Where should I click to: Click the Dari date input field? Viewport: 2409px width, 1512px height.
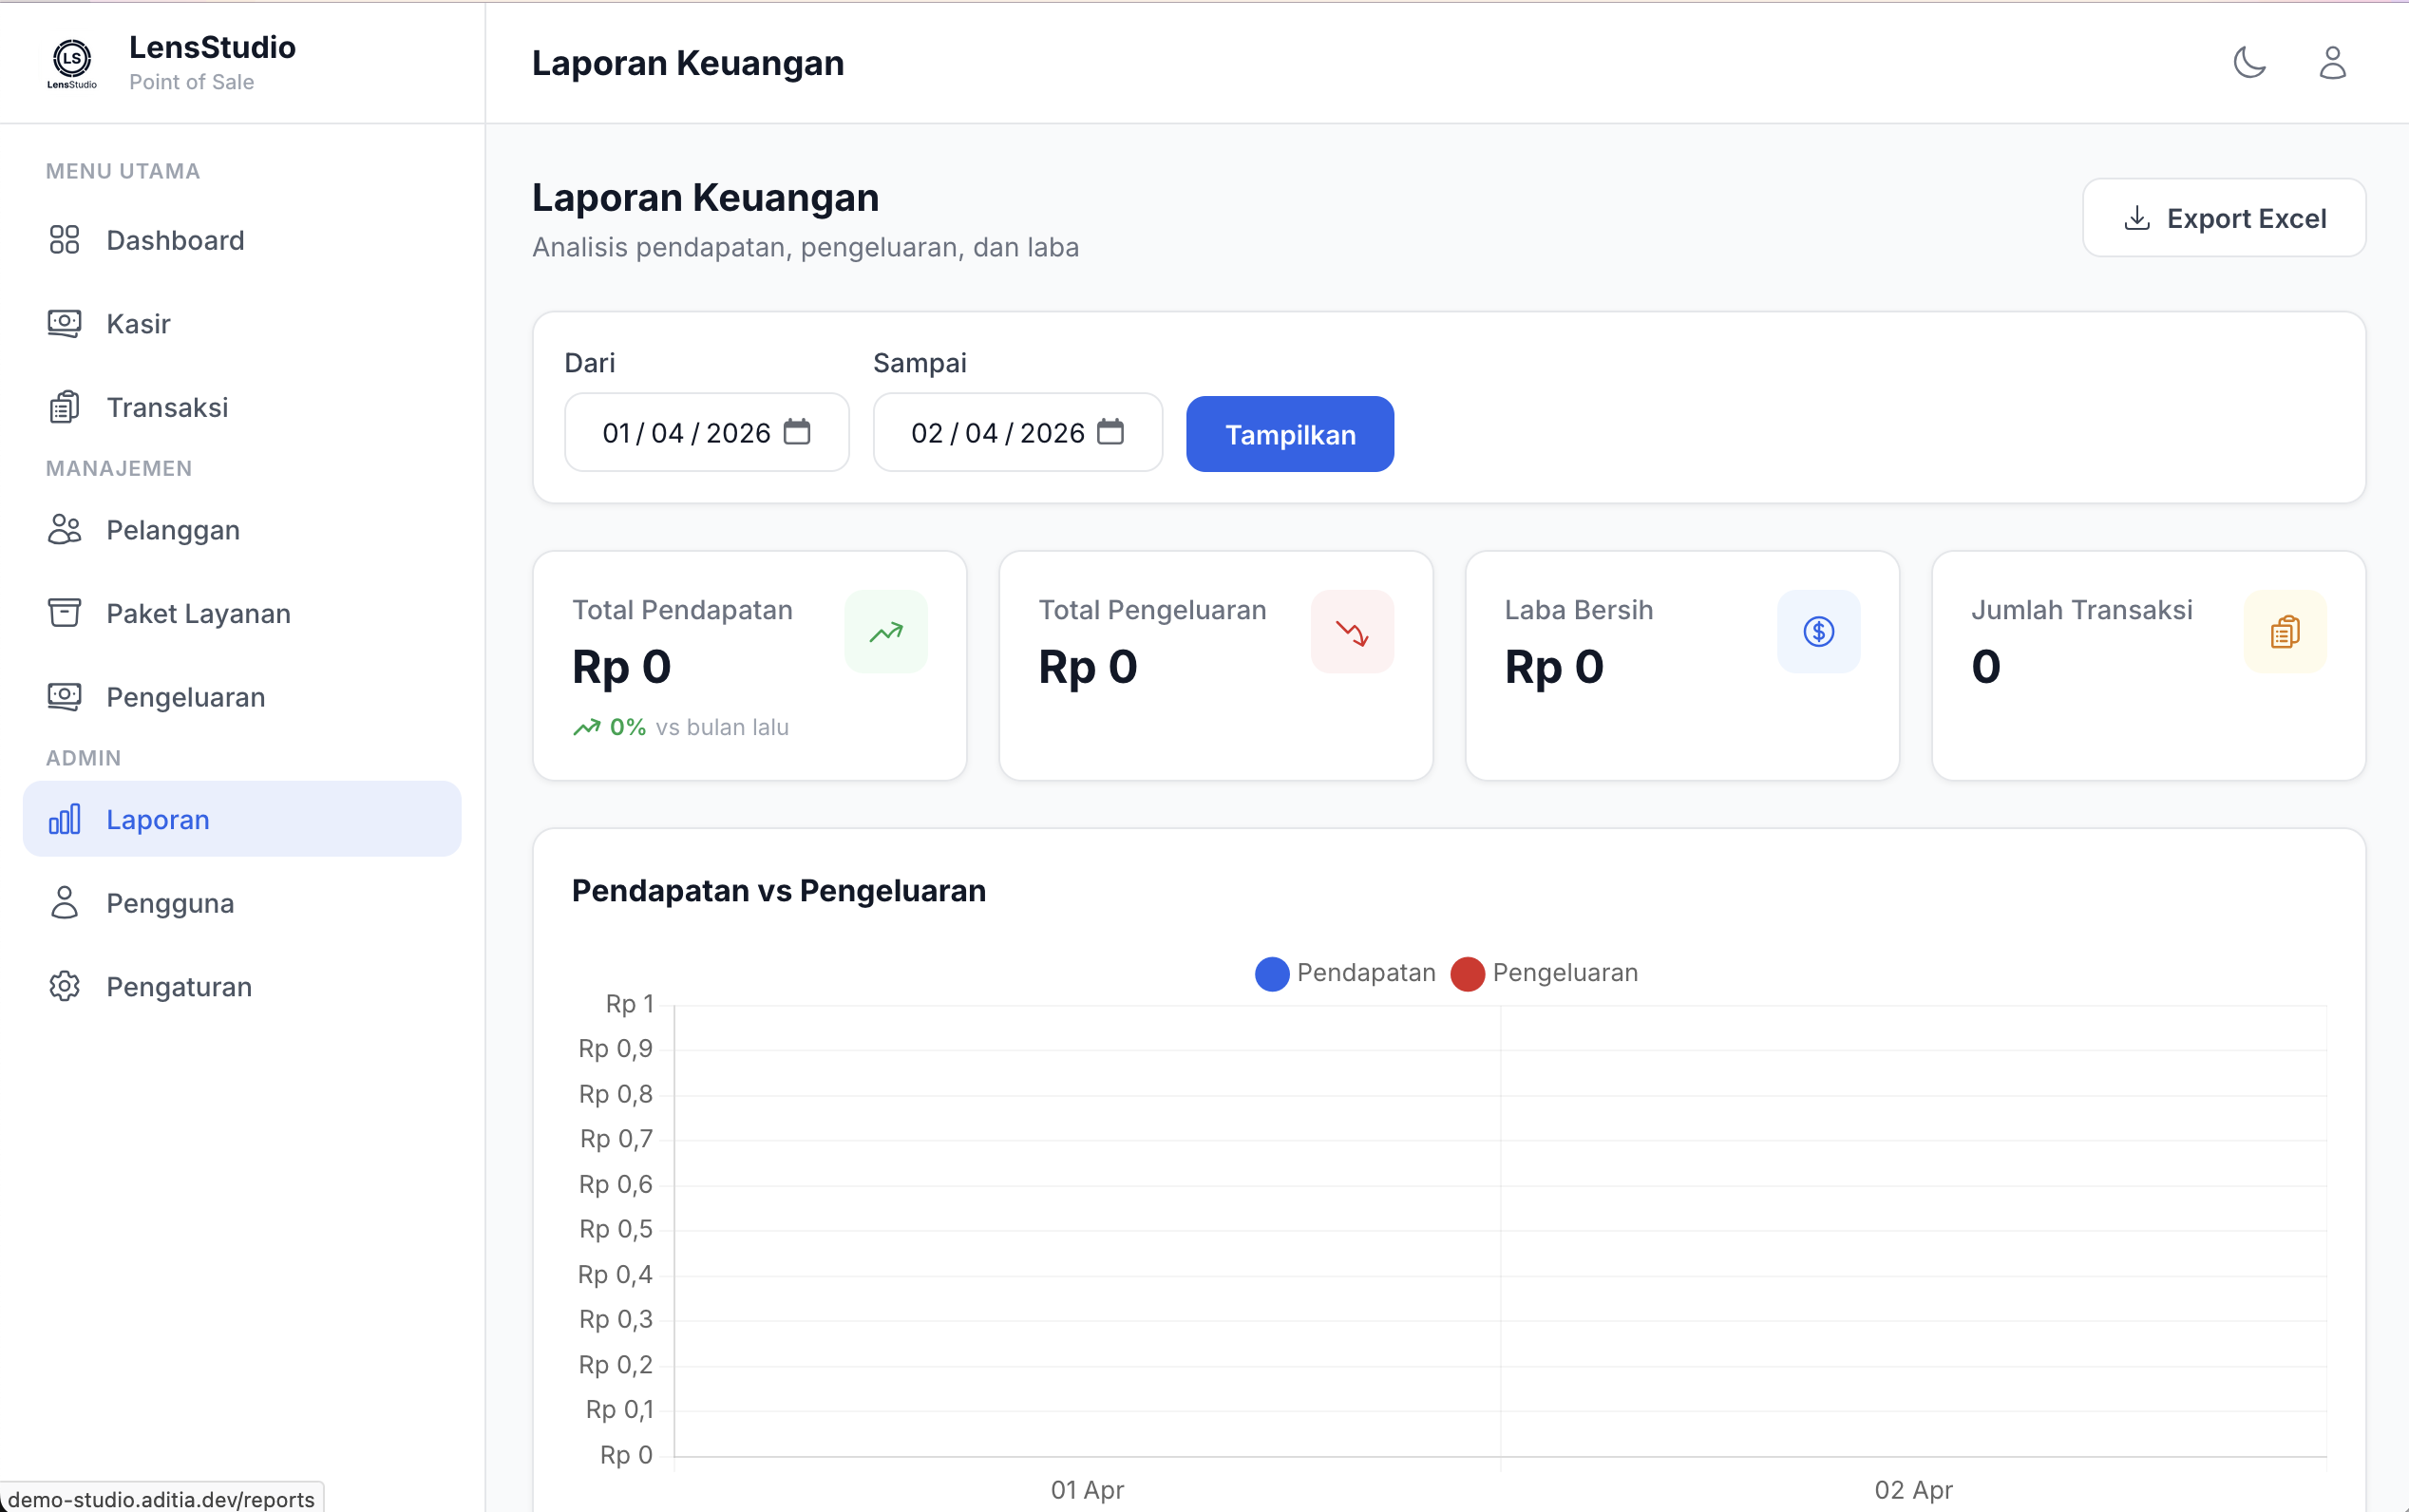click(x=685, y=433)
